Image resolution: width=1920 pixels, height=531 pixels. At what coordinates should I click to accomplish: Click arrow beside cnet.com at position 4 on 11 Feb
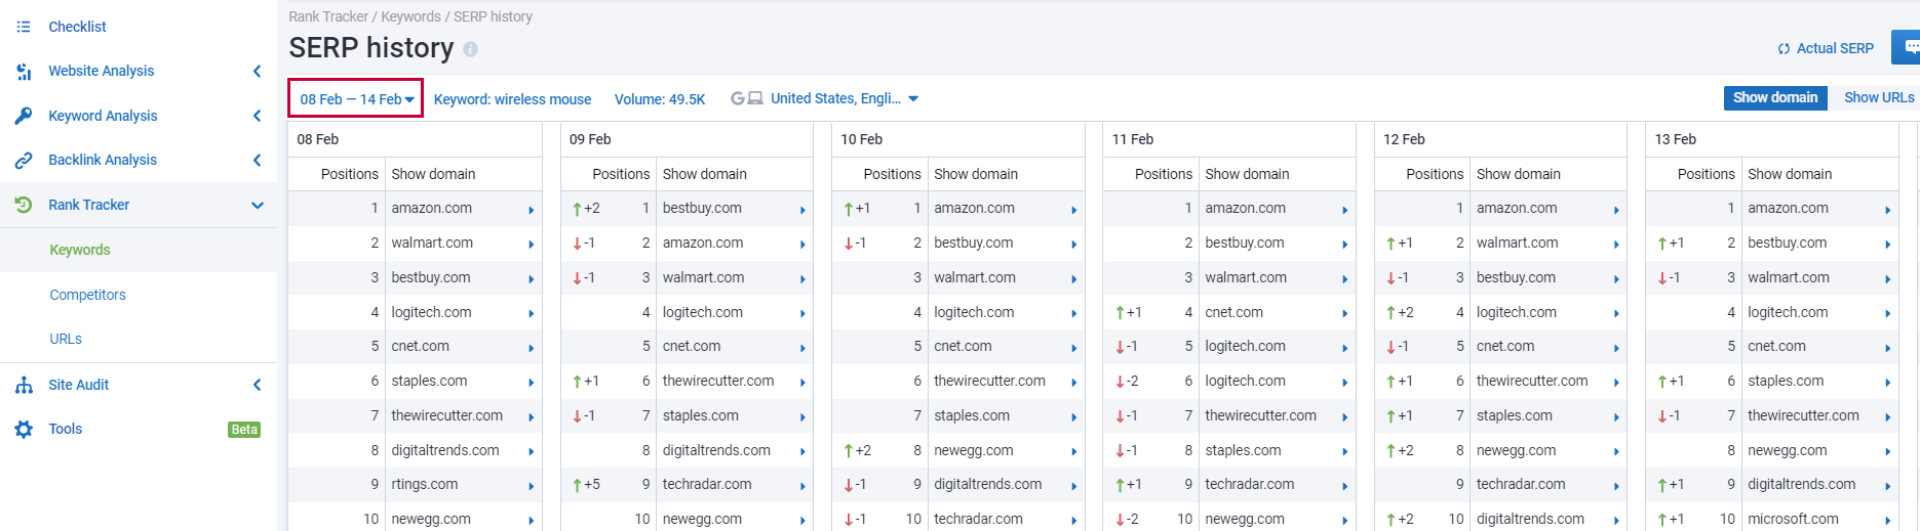pos(1345,314)
